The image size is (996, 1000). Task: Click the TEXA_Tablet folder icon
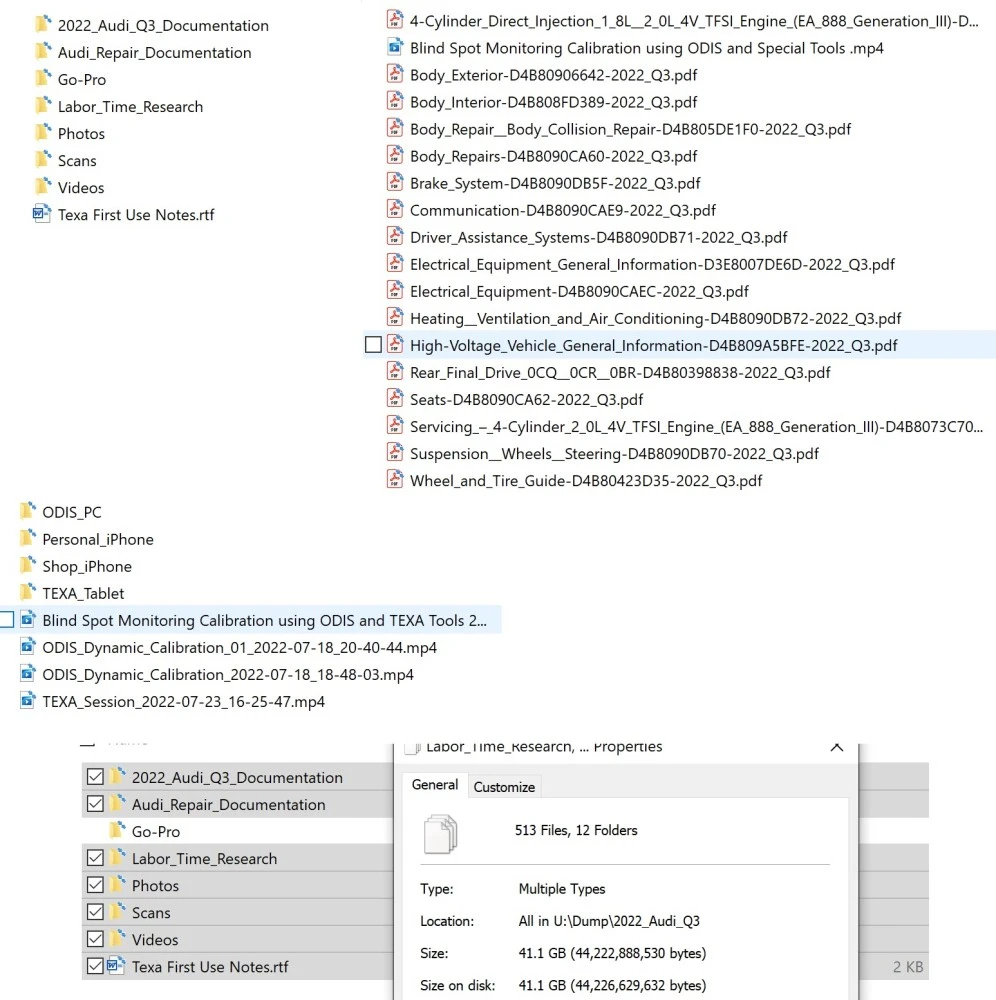click(27, 592)
